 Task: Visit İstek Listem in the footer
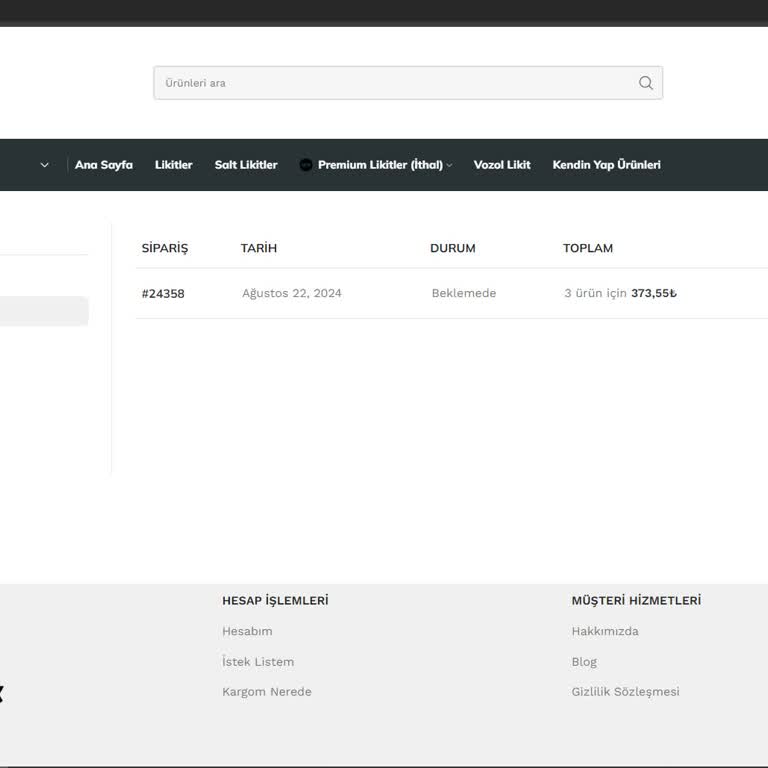(x=258, y=662)
